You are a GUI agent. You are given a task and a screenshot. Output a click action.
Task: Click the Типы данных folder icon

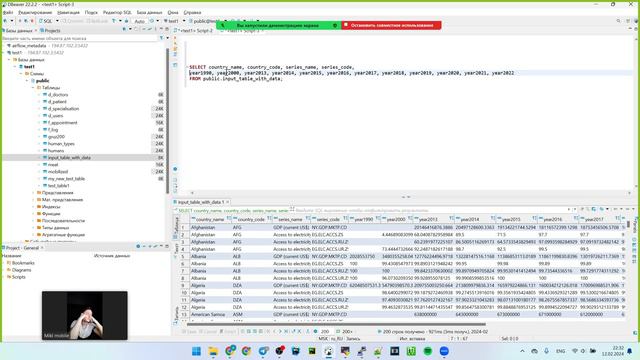pos(39,228)
